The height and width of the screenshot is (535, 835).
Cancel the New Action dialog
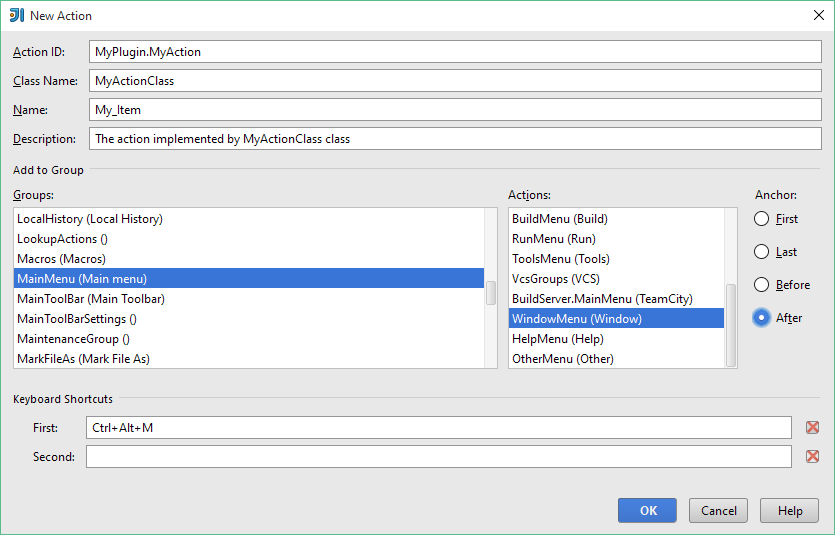tap(718, 511)
